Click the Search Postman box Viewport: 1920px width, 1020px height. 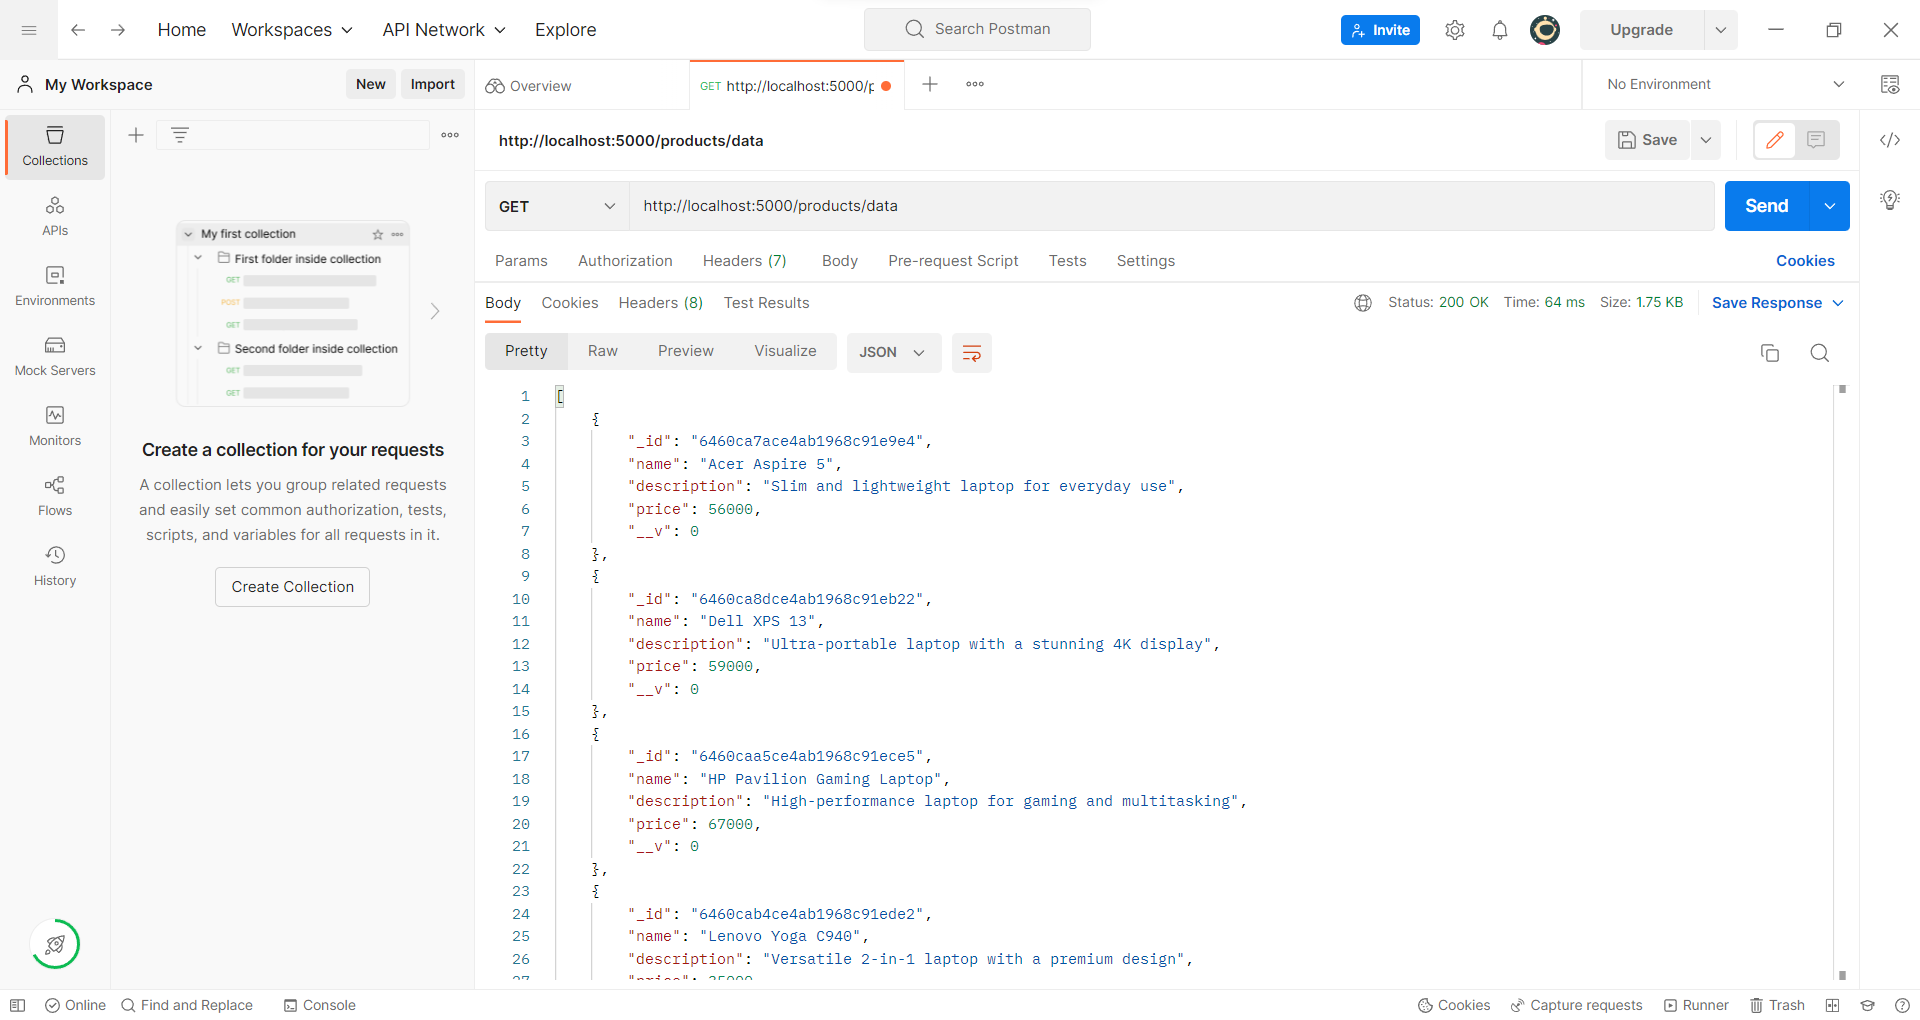[x=977, y=29]
